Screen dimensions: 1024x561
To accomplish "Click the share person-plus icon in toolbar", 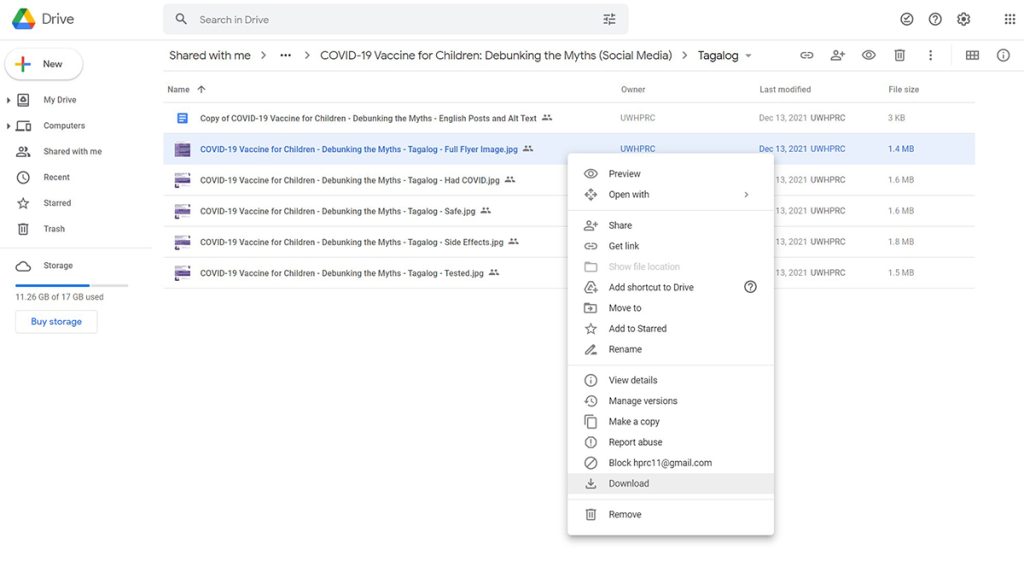I will pyautogui.click(x=837, y=56).
